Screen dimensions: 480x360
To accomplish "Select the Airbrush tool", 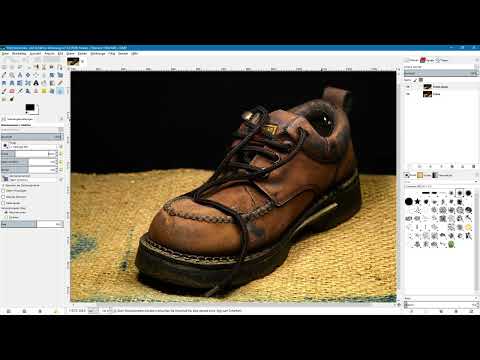I will click(20, 91).
